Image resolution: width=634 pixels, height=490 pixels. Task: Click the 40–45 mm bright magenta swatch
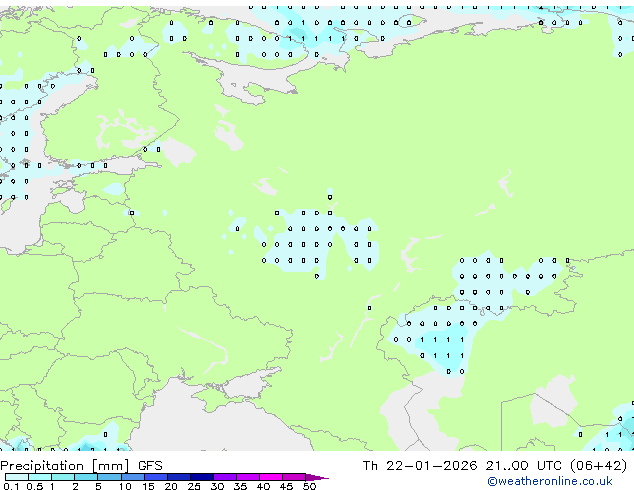pos(271,477)
